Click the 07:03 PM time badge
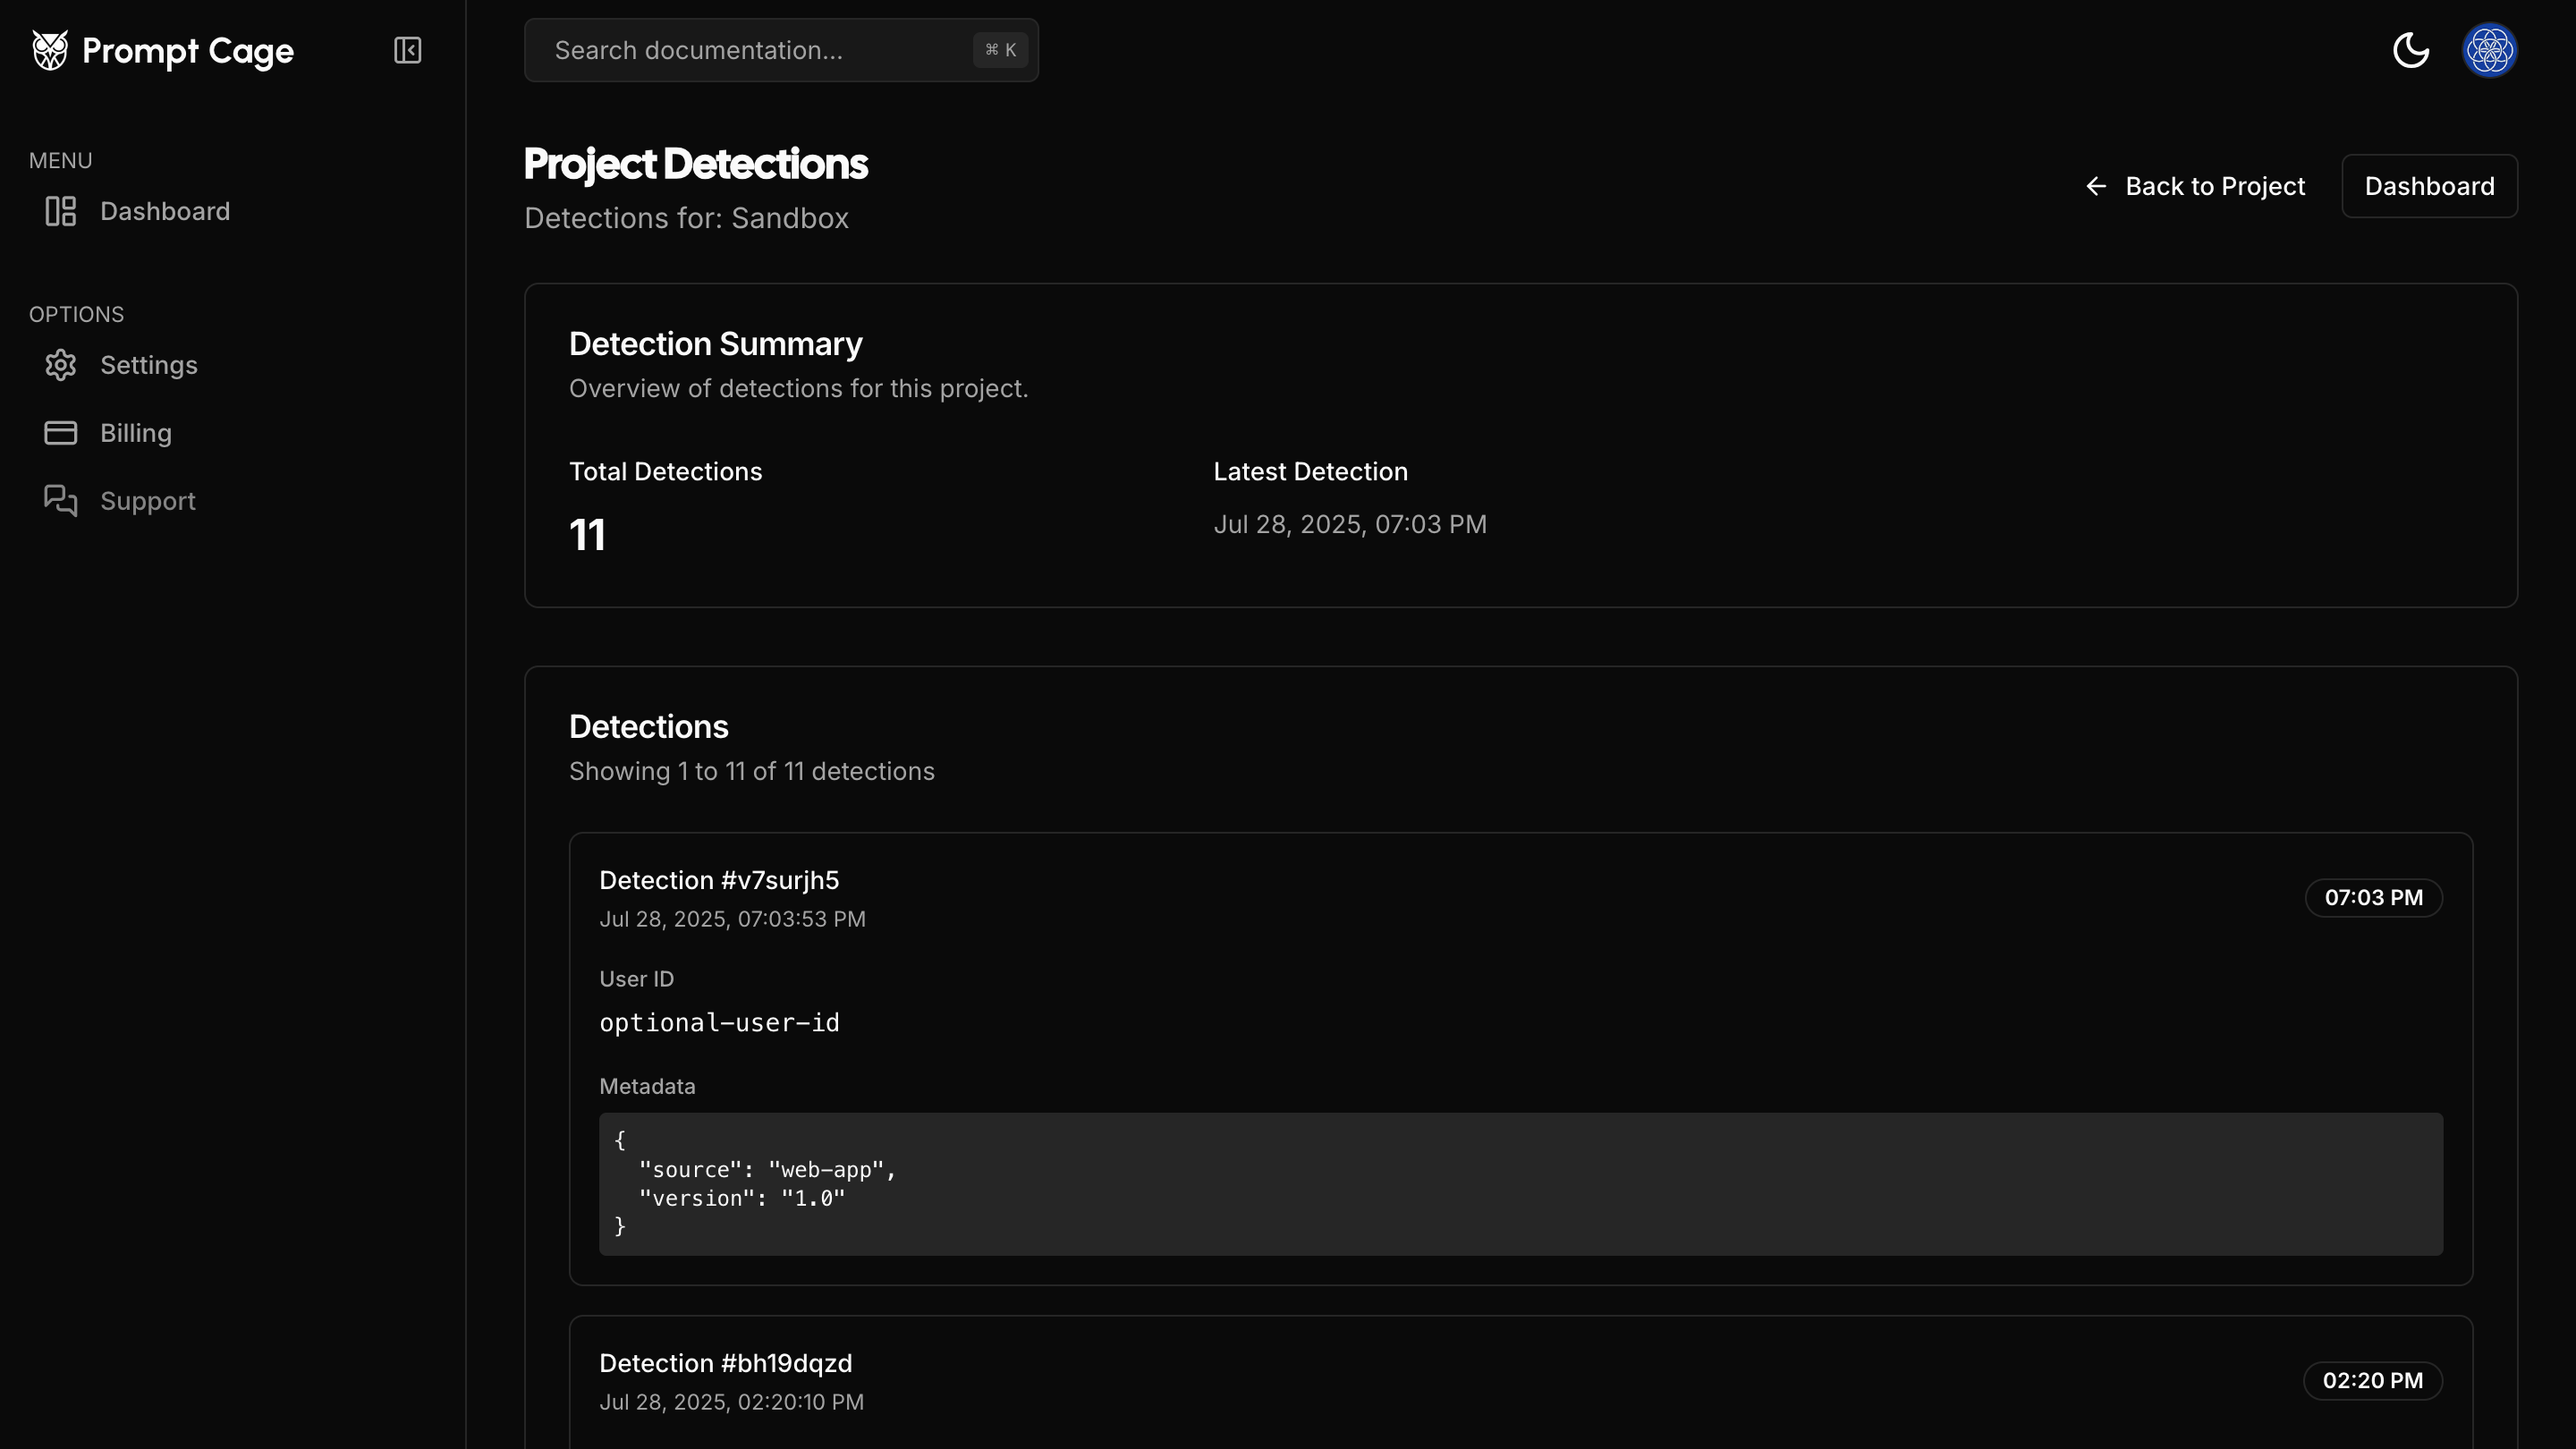The width and height of the screenshot is (2576, 1449). (x=2373, y=897)
